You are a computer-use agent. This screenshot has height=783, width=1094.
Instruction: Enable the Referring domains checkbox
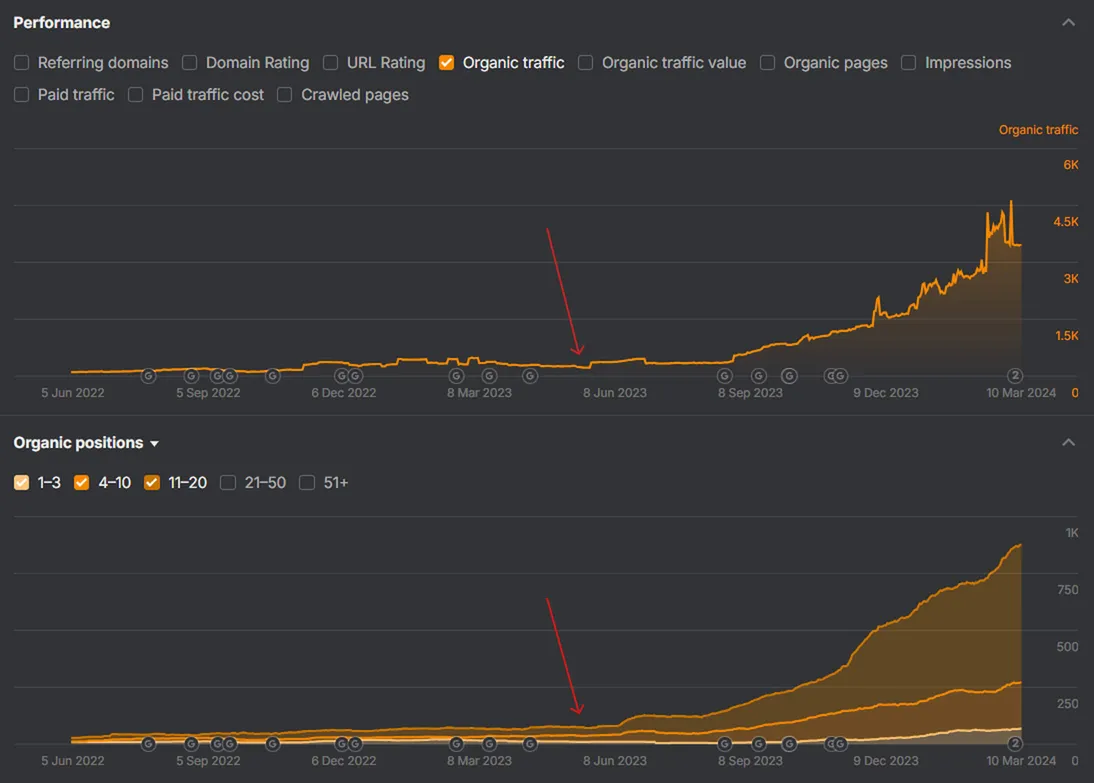[21, 63]
